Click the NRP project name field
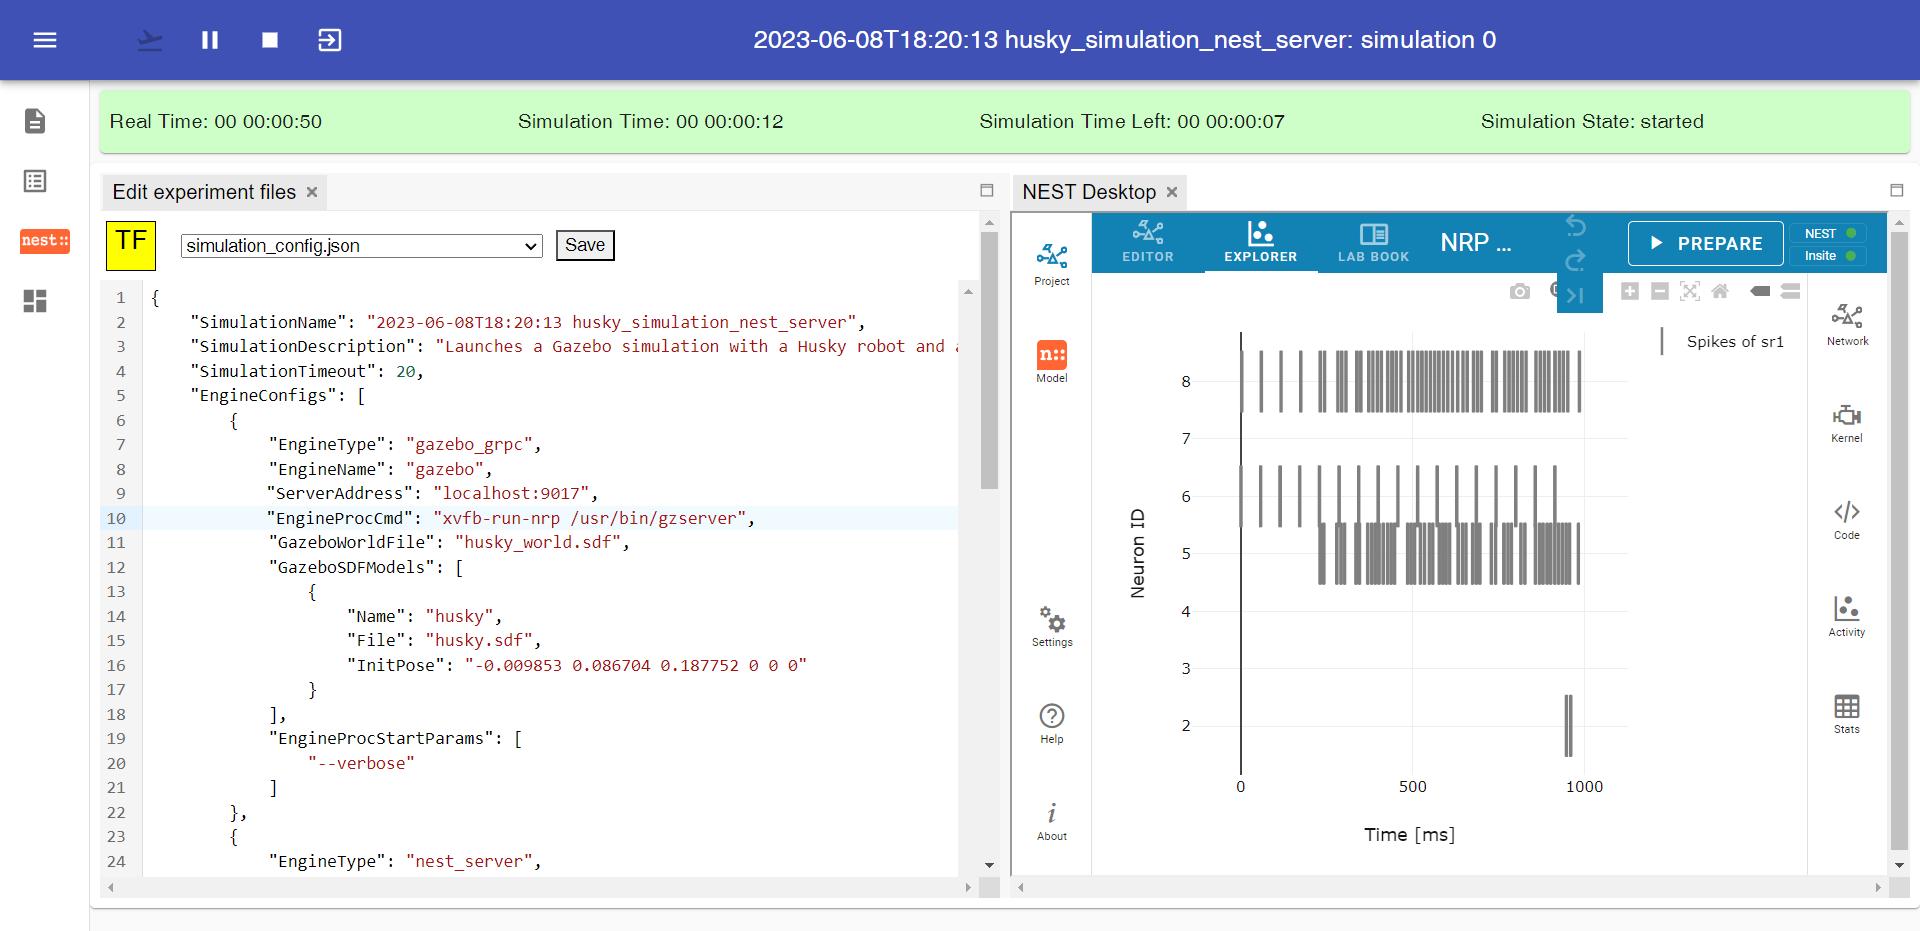The height and width of the screenshot is (931, 1920). 1476,242
